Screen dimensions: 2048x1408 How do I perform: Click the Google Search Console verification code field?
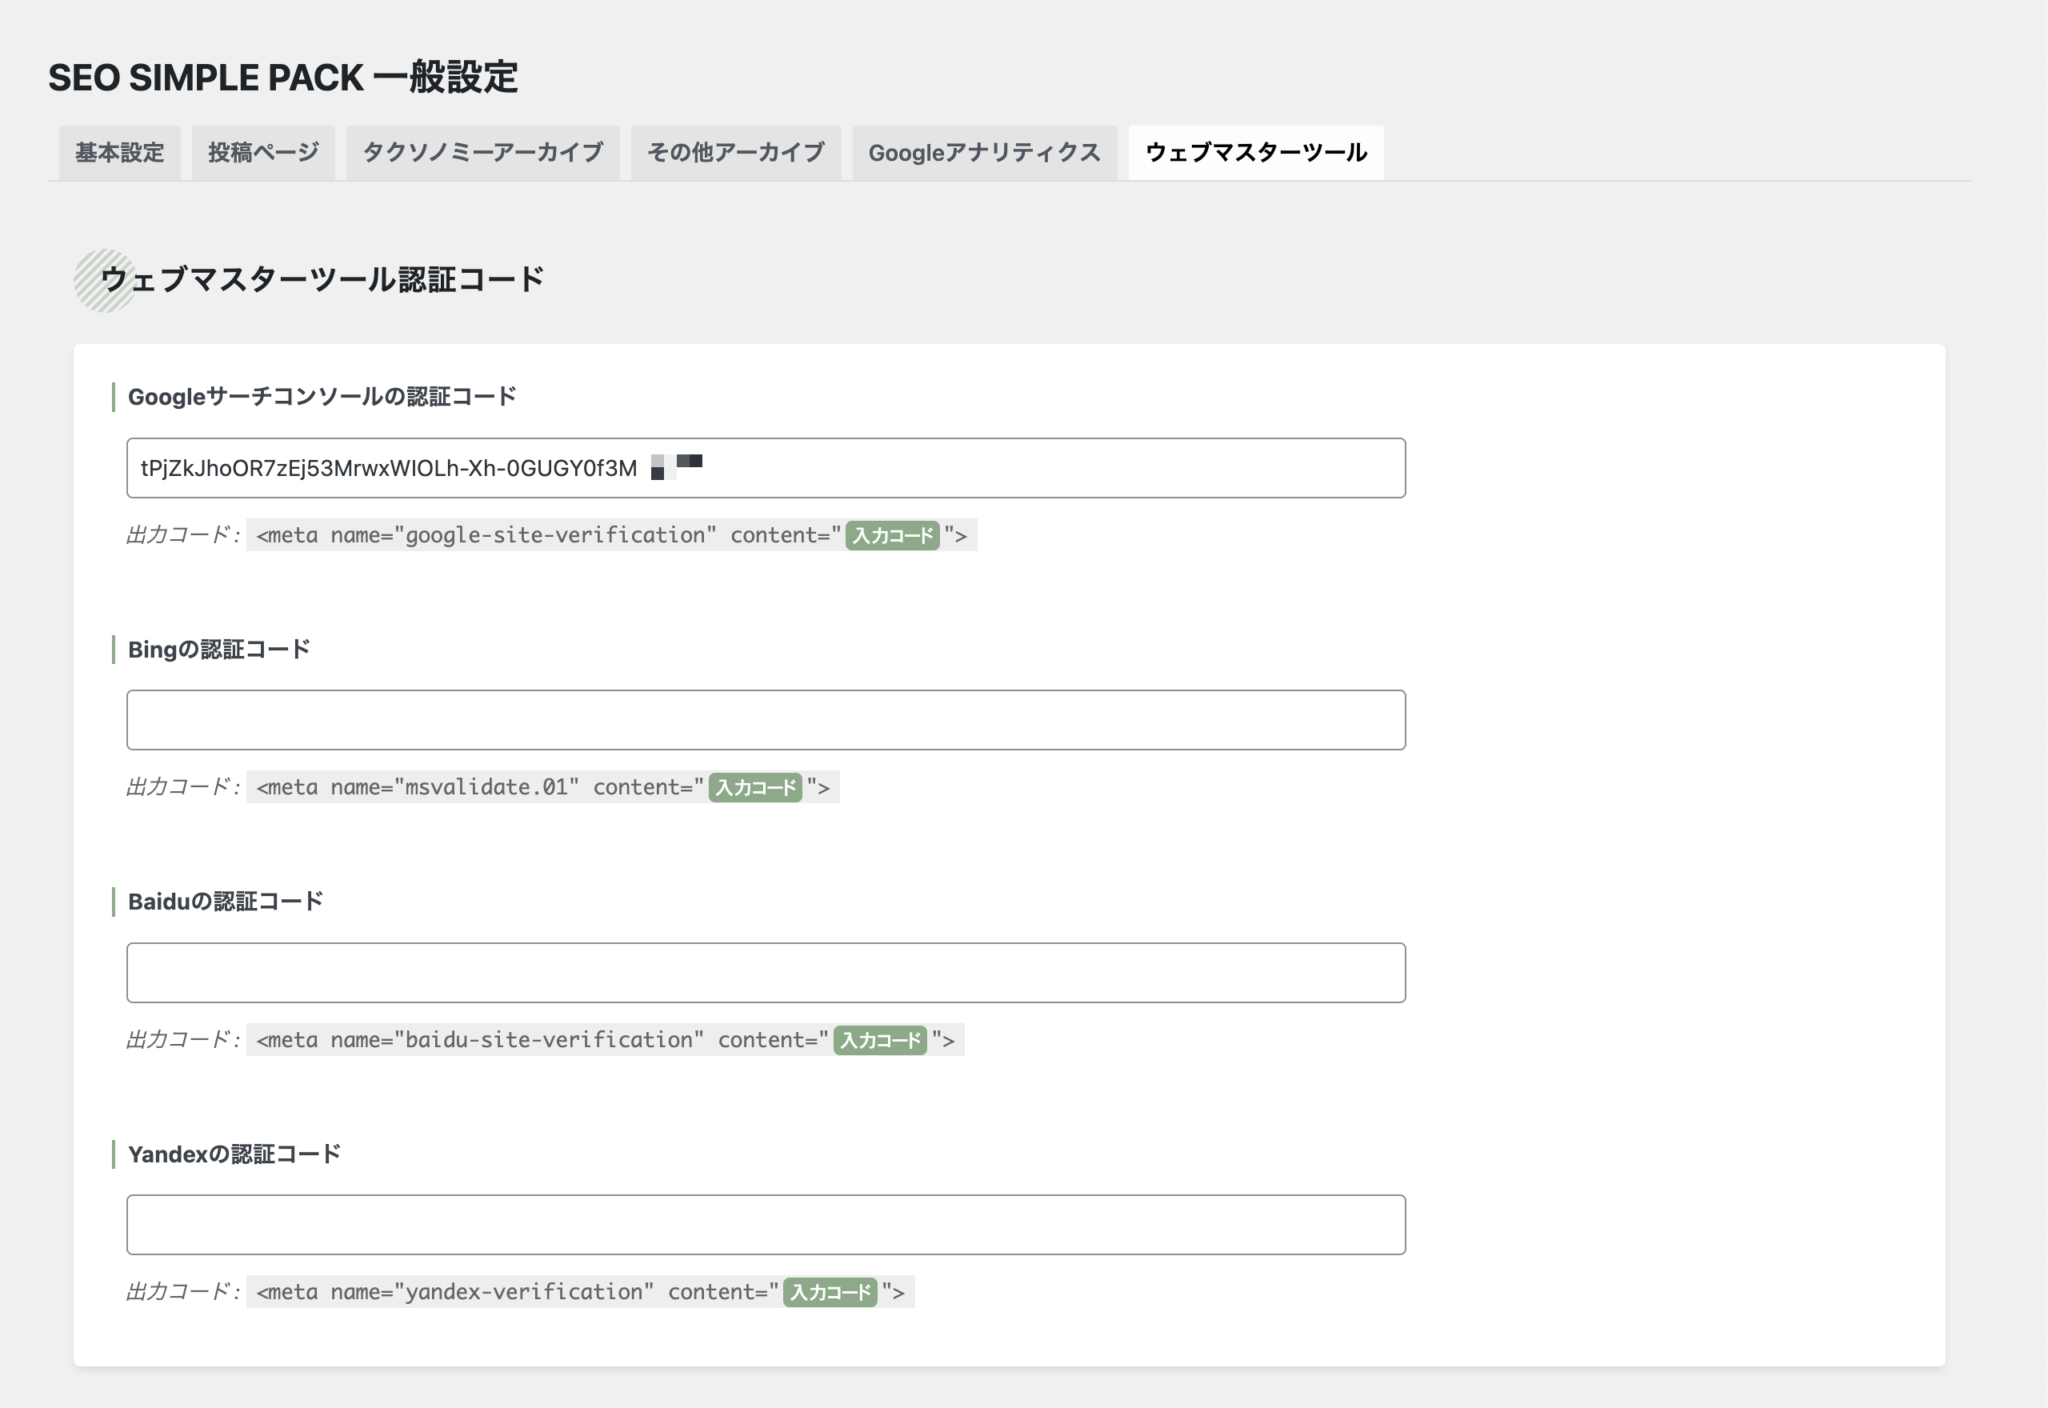click(765, 468)
